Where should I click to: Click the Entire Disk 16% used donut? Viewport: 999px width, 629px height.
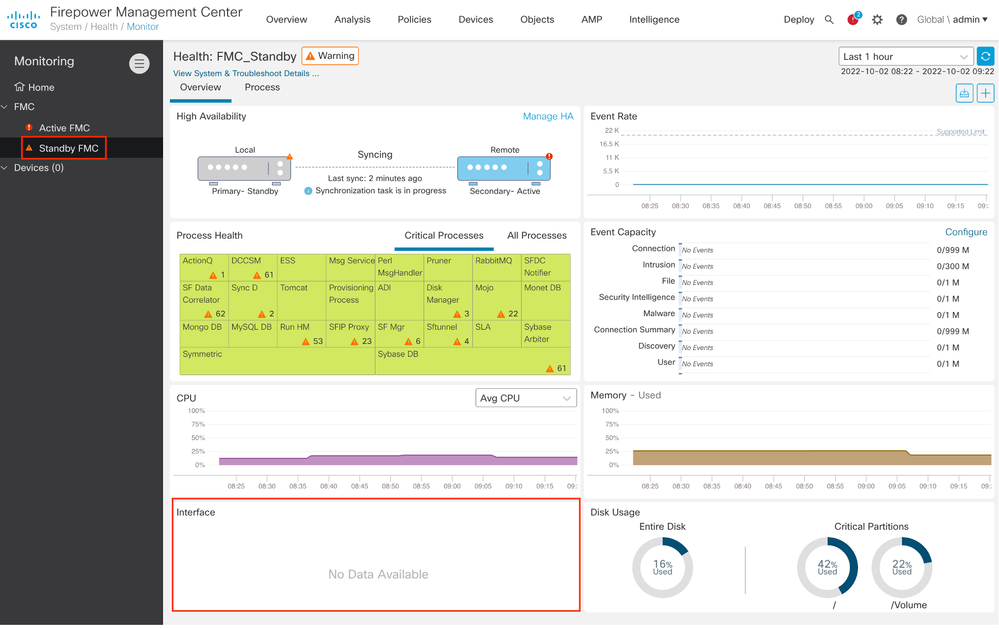(663, 567)
